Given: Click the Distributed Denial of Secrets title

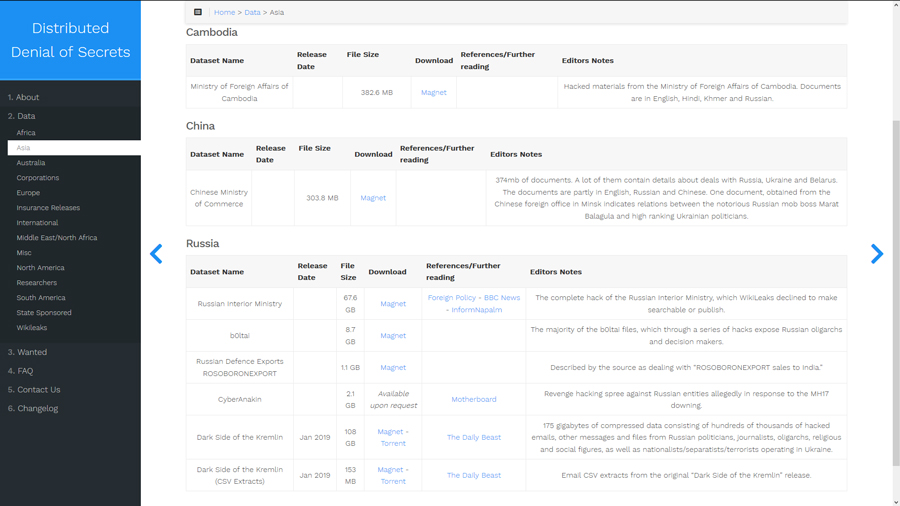Looking at the screenshot, I should [70, 40].
